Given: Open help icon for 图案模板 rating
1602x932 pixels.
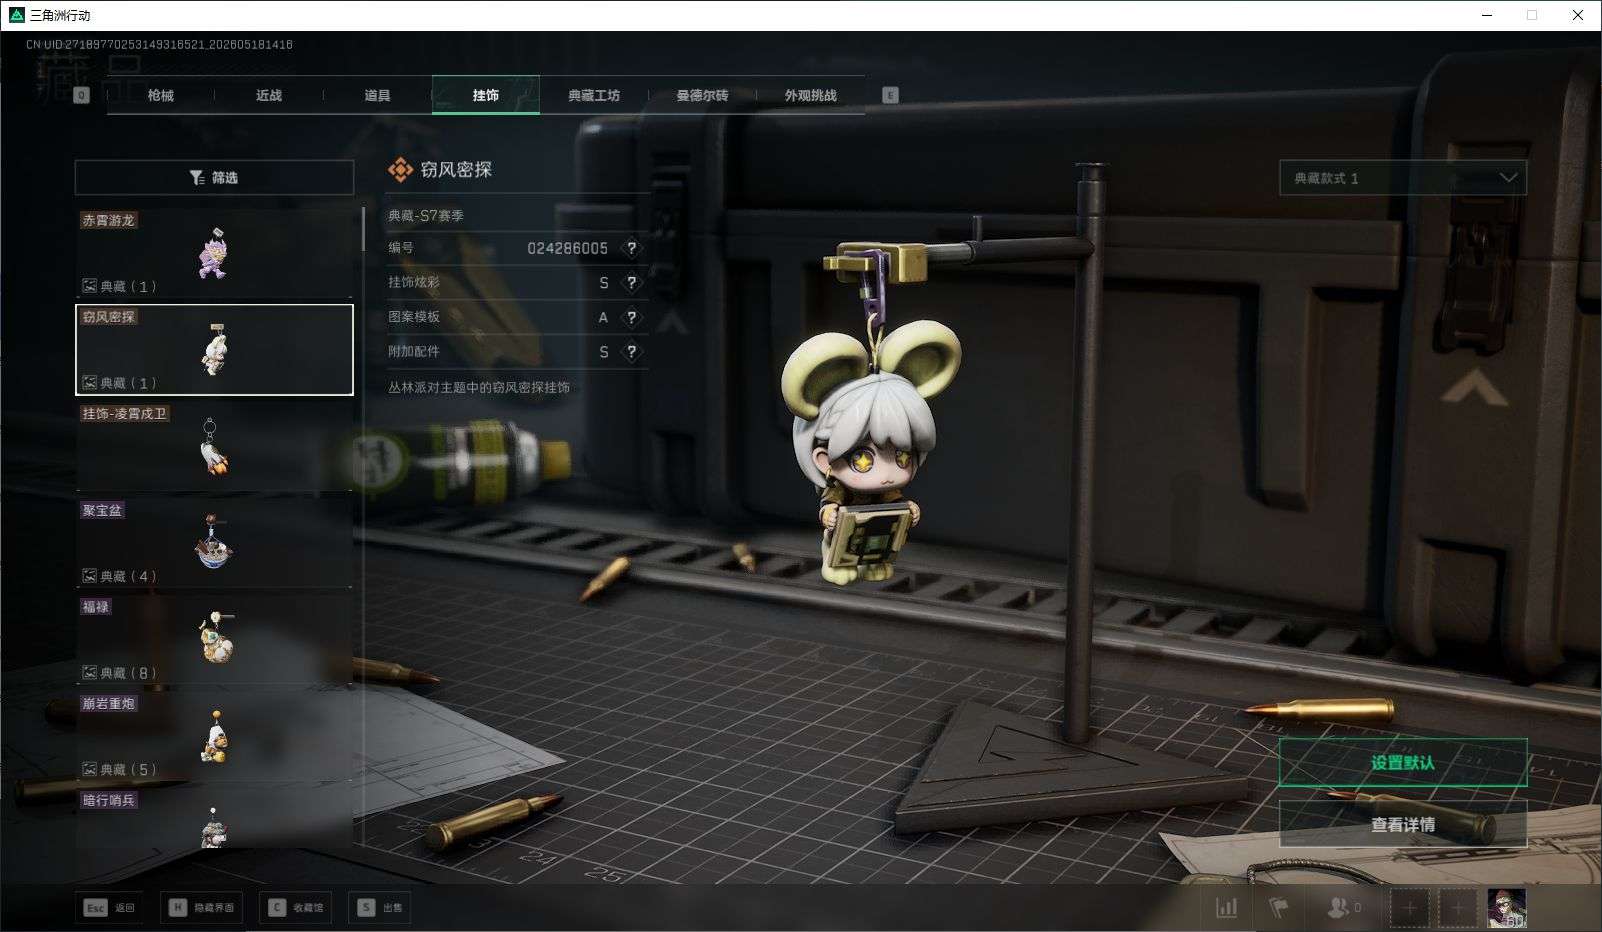Looking at the screenshot, I should 631,318.
